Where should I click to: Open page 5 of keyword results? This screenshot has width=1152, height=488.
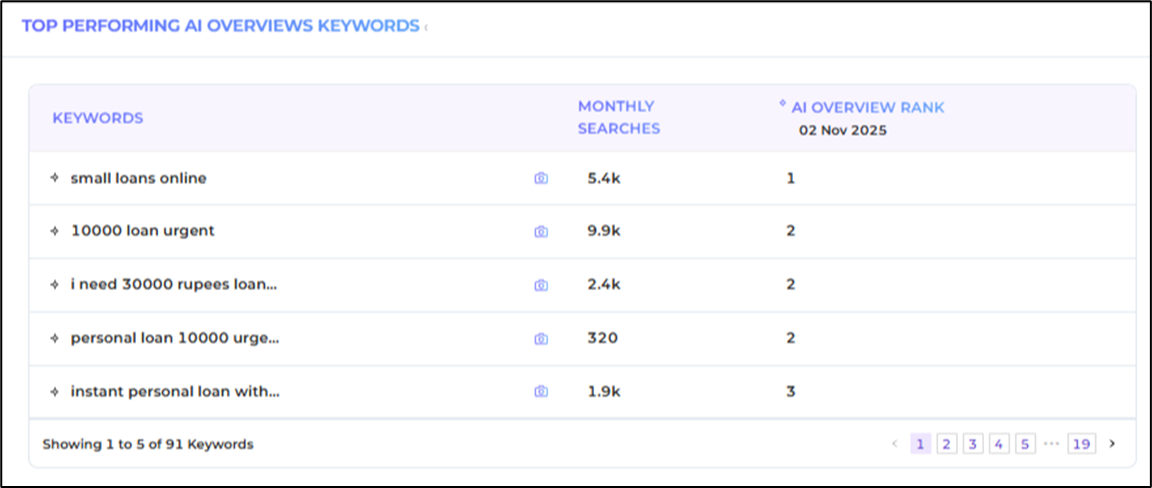pyautogui.click(x=1024, y=443)
